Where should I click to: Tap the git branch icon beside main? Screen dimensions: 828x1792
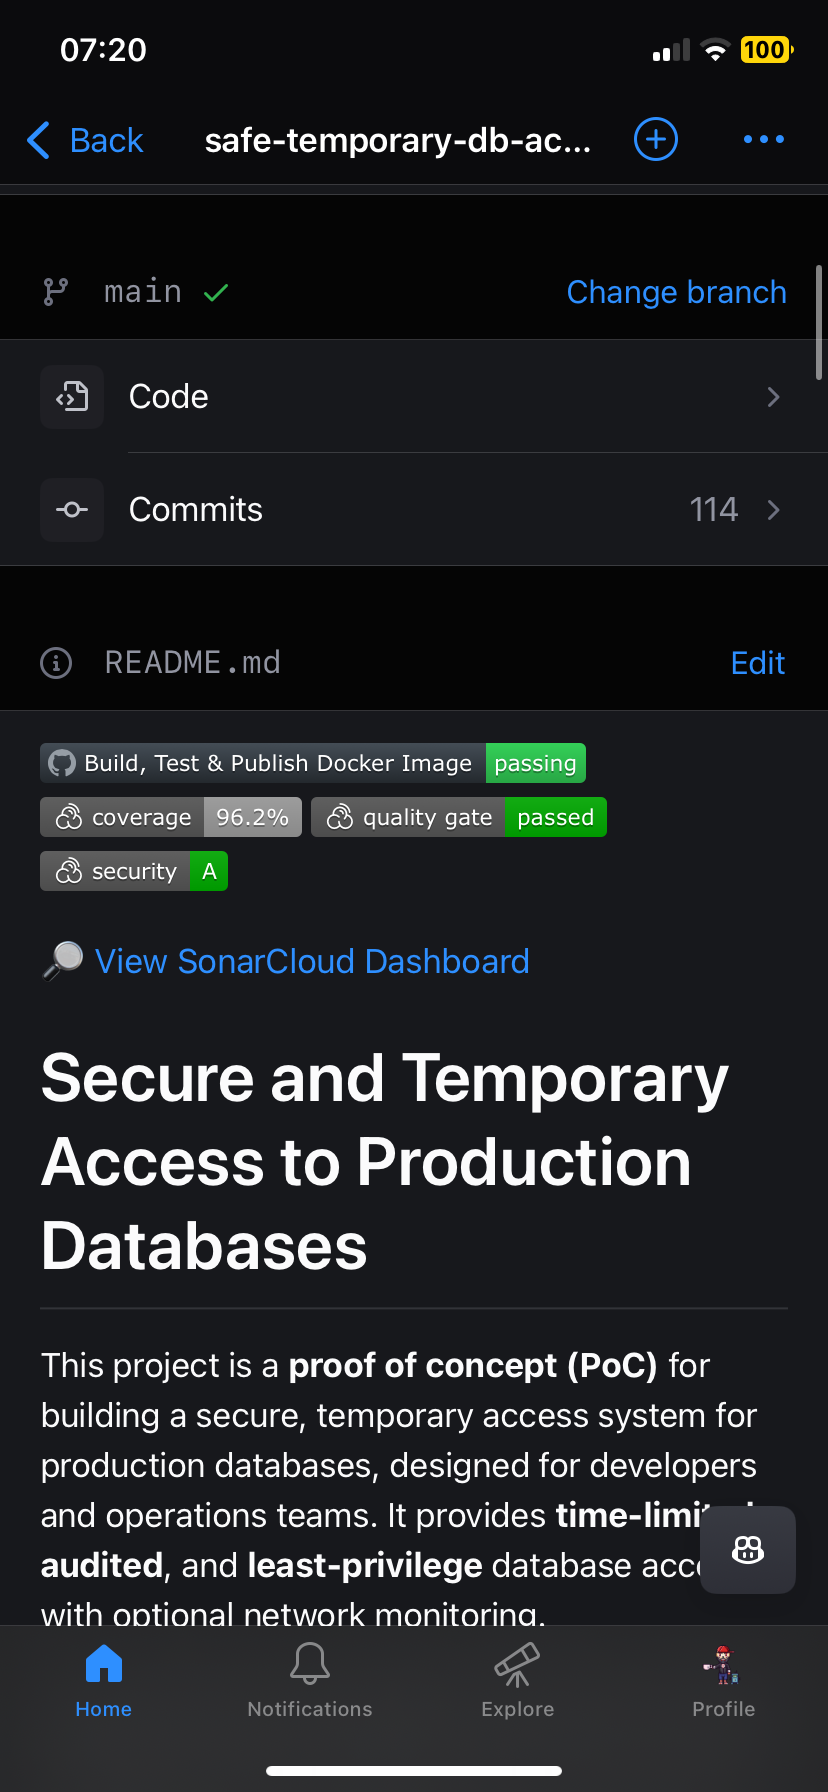click(x=56, y=292)
